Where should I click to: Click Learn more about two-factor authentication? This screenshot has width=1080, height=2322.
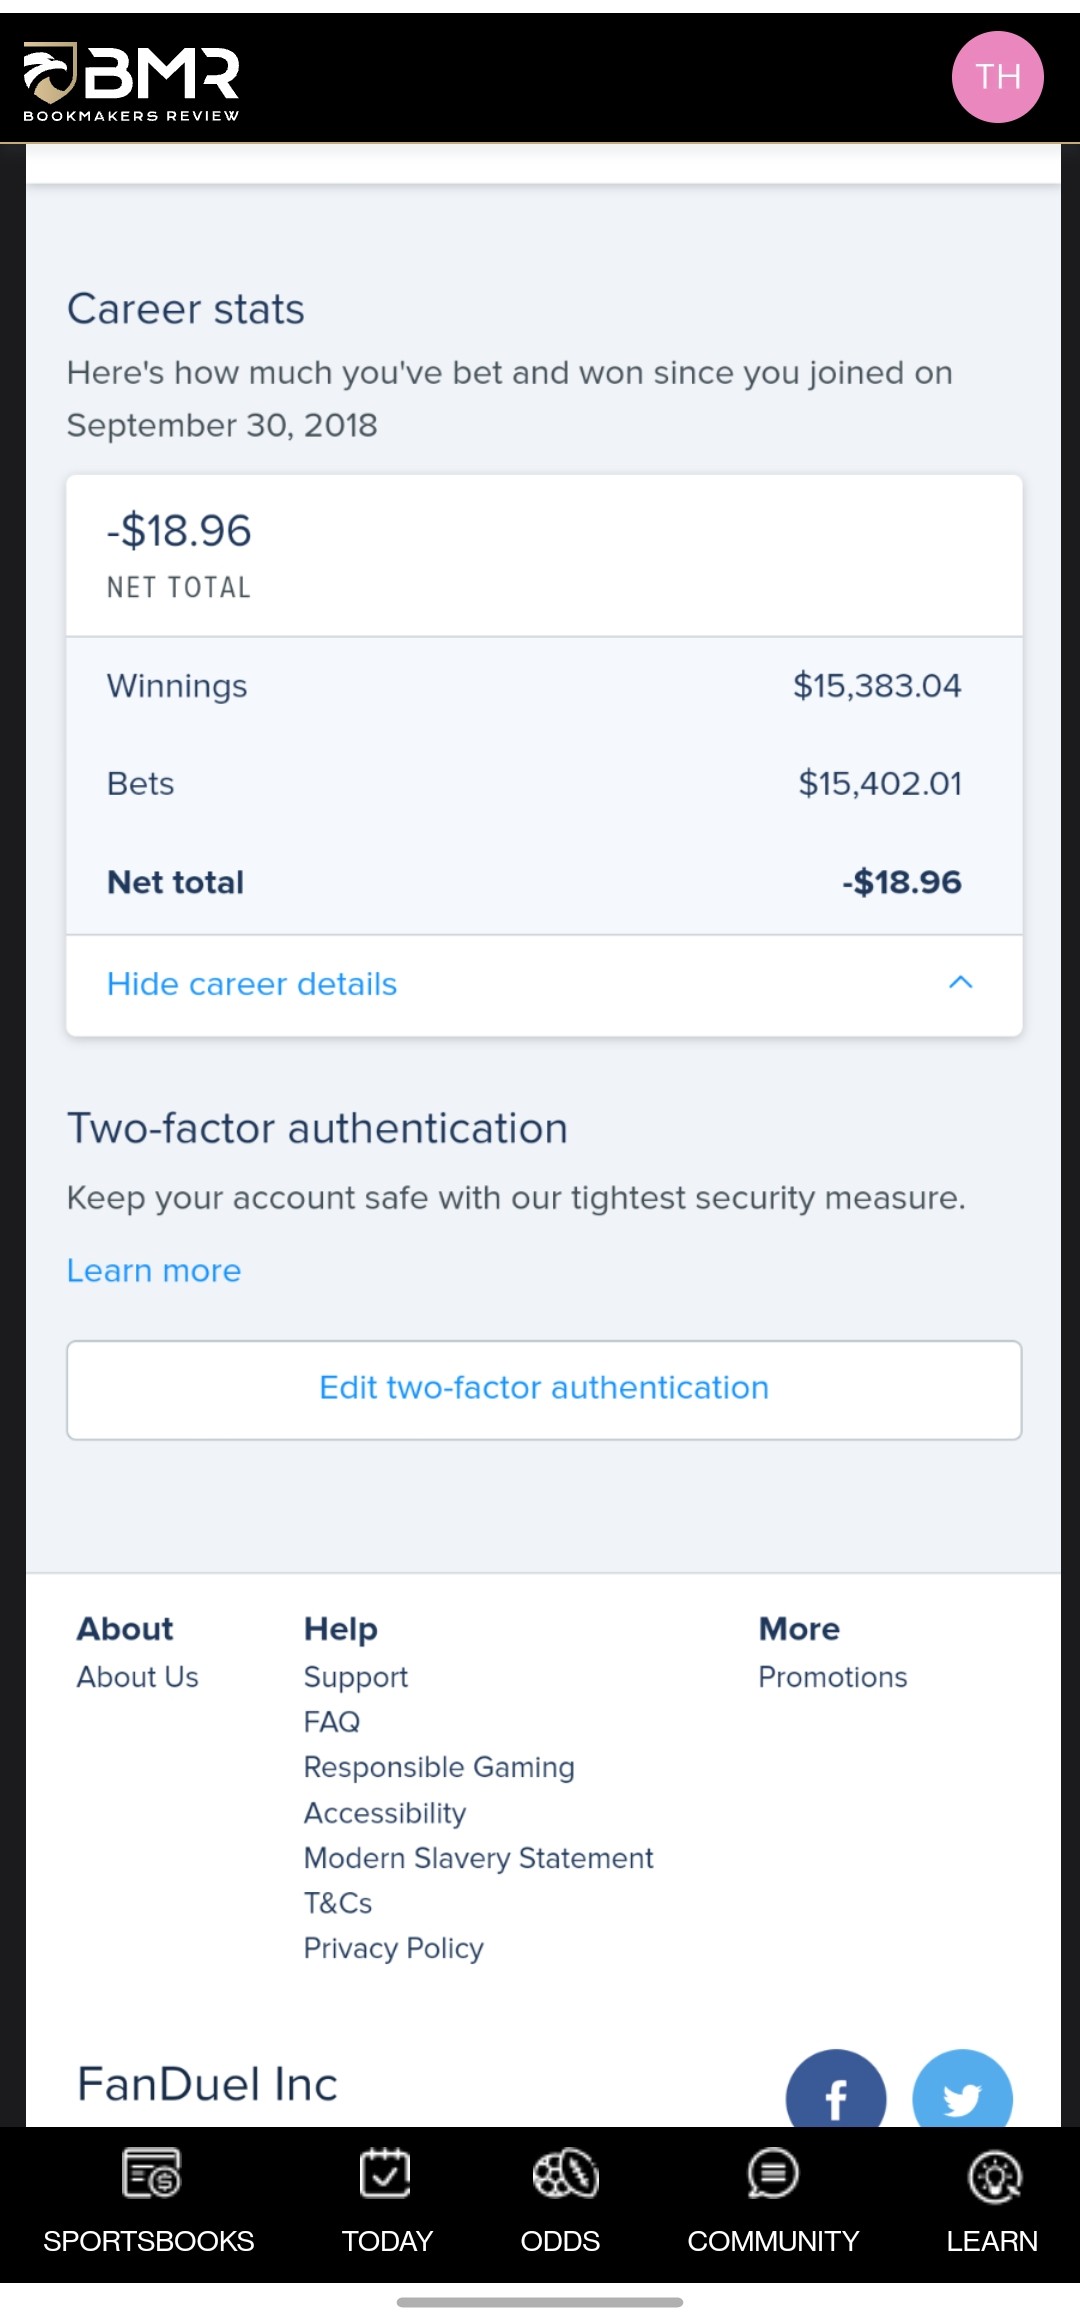[153, 1270]
